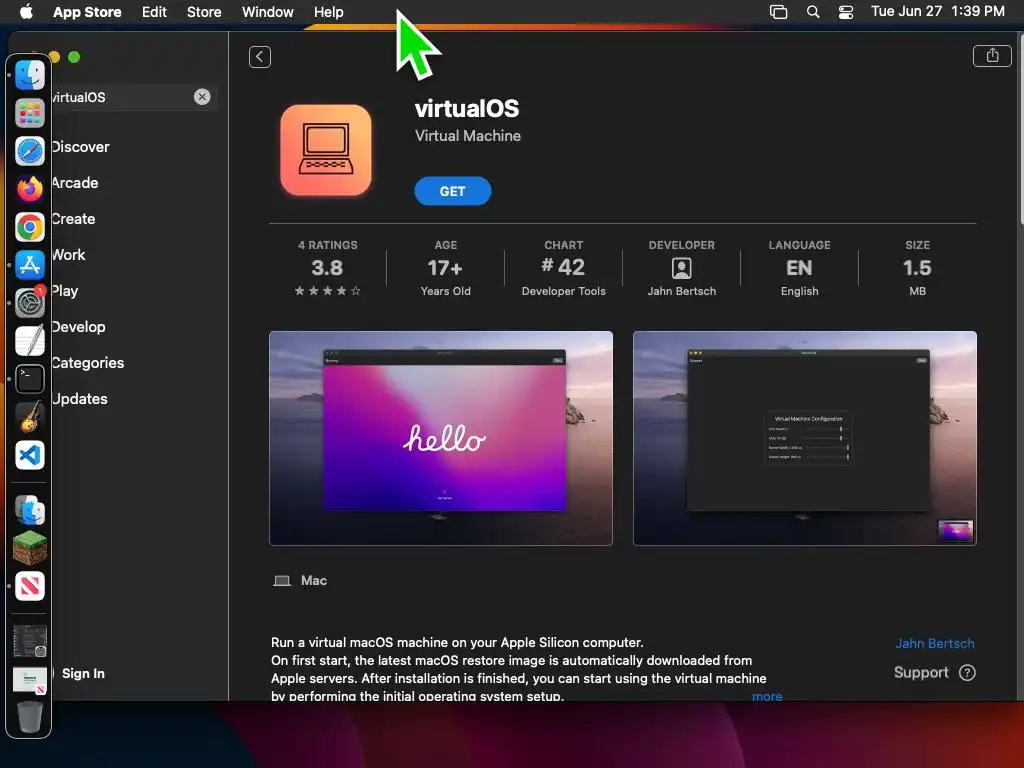1024x768 pixels.
Task: Open Control Center in menu bar
Action: (x=846, y=12)
